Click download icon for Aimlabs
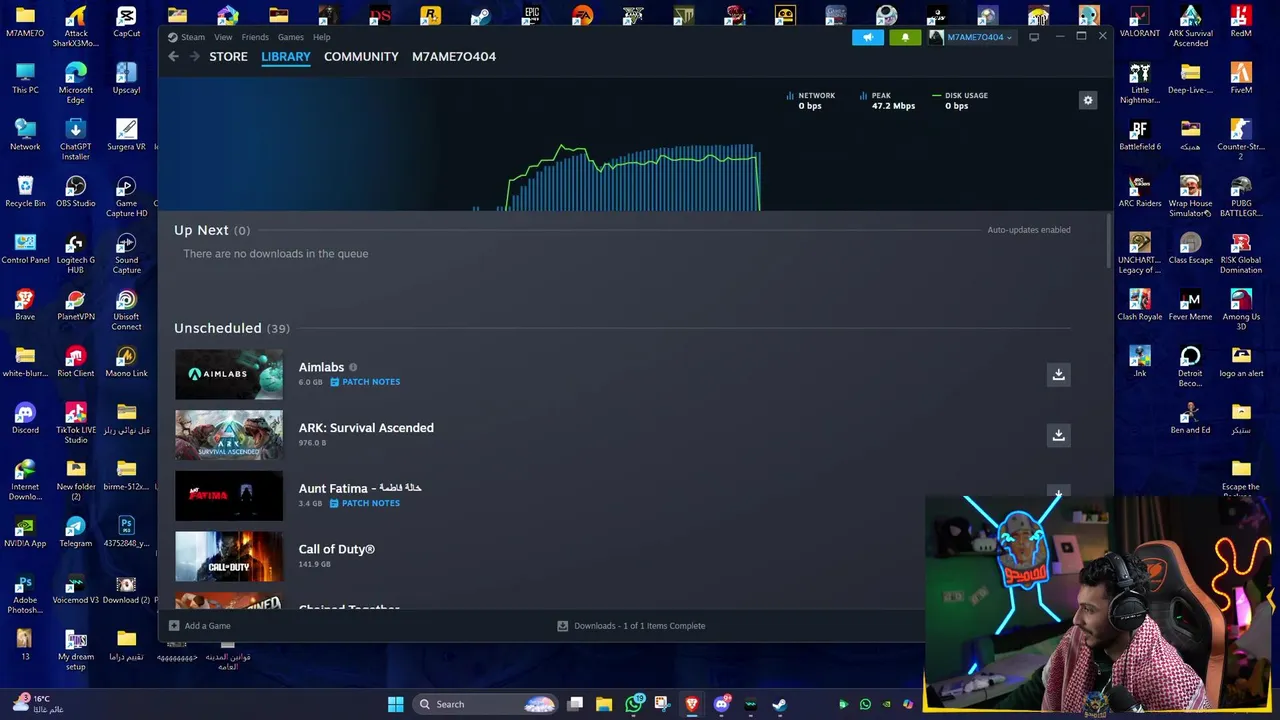This screenshot has height=720, width=1280. pyautogui.click(x=1058, y=374)
